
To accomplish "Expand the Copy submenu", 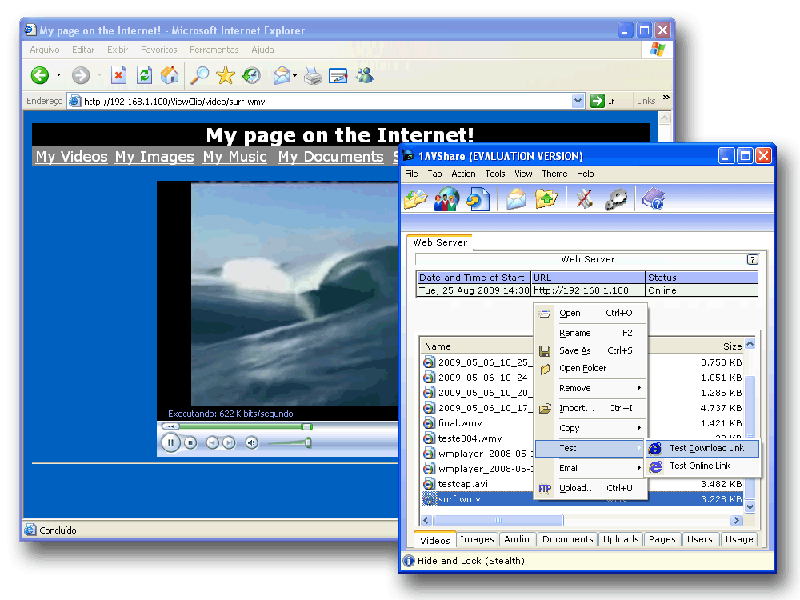I will click(640, 425).
